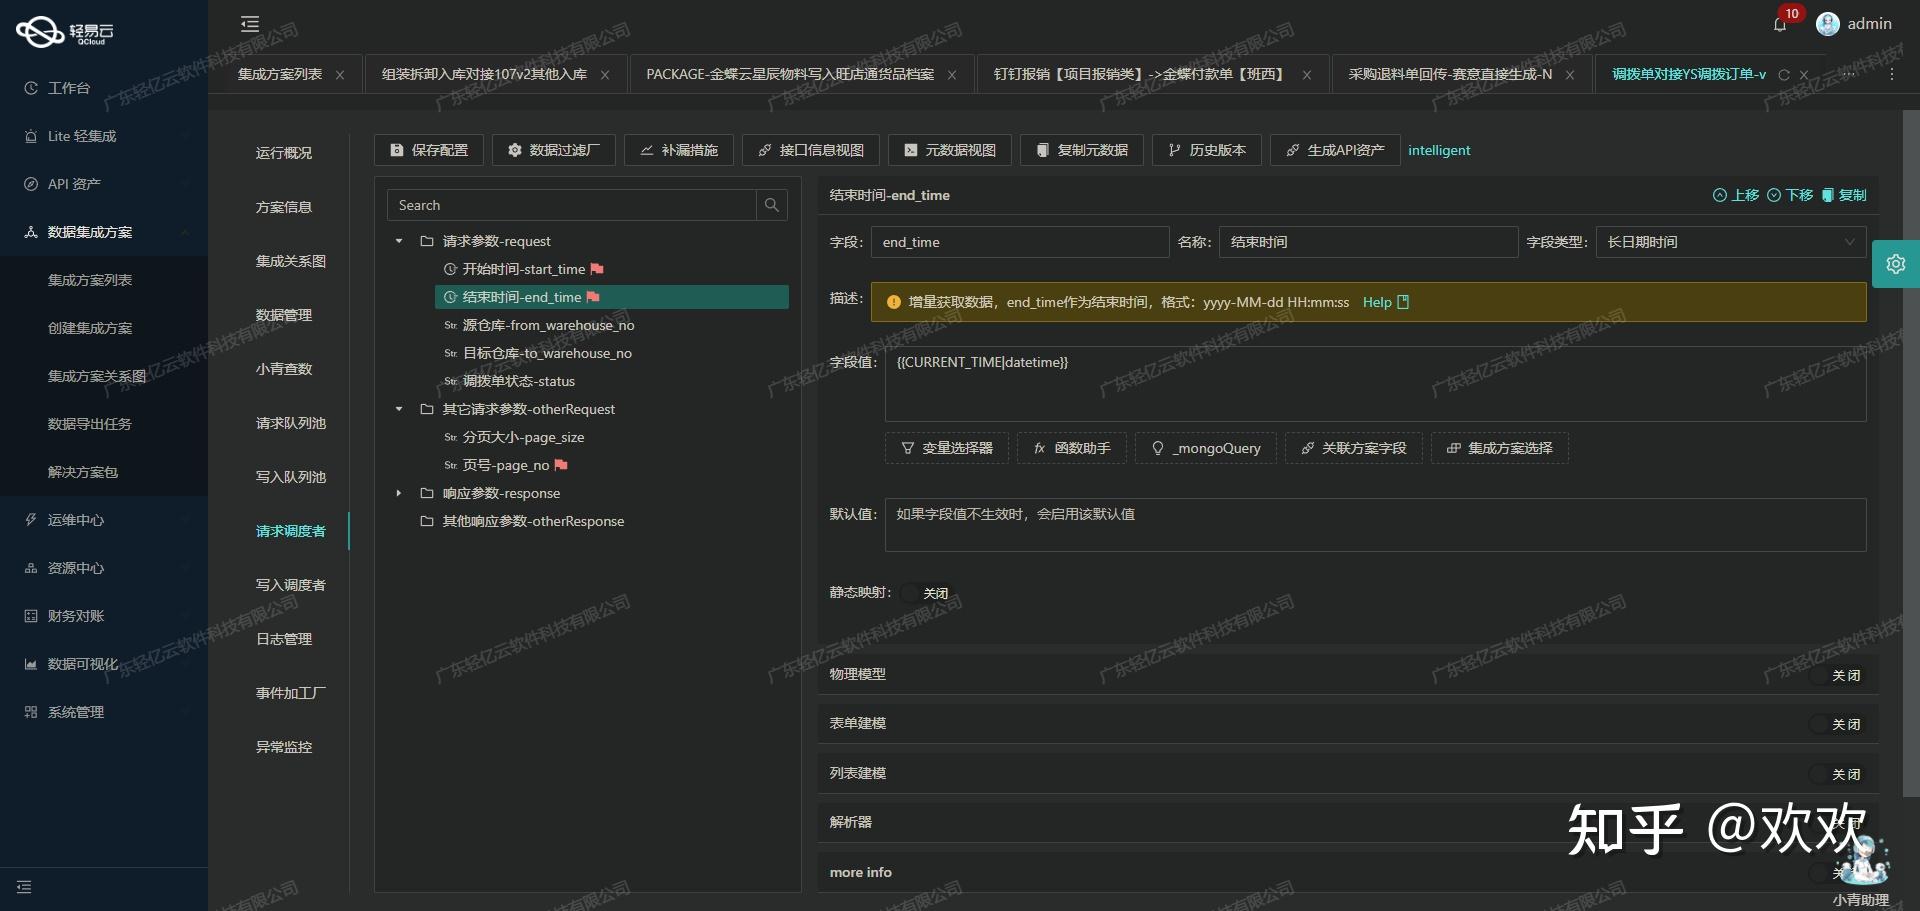Click the 生成API资产 icon
1920x911 pixels.
point(1335,150)
